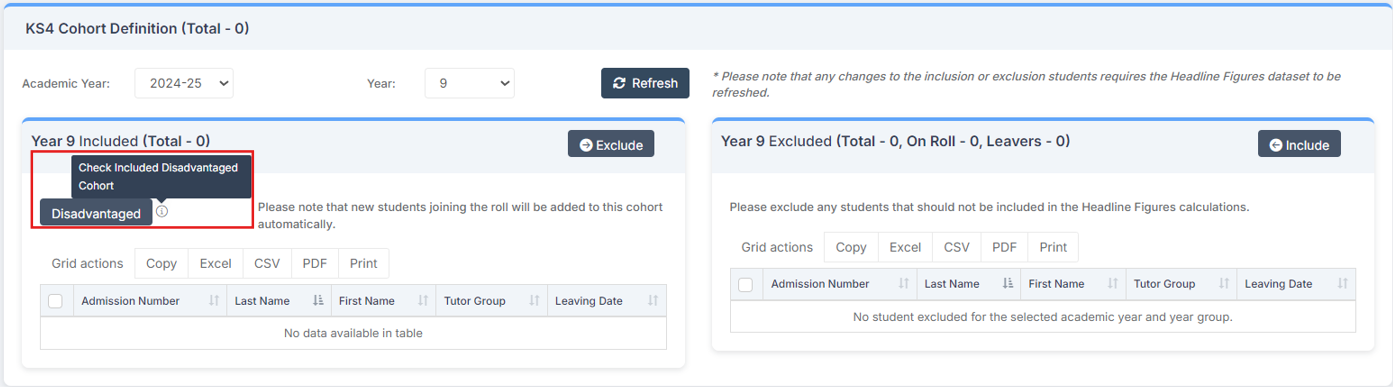Screen dimensions: 1393x387
Task: Print the Included grid
Action: 364,263
